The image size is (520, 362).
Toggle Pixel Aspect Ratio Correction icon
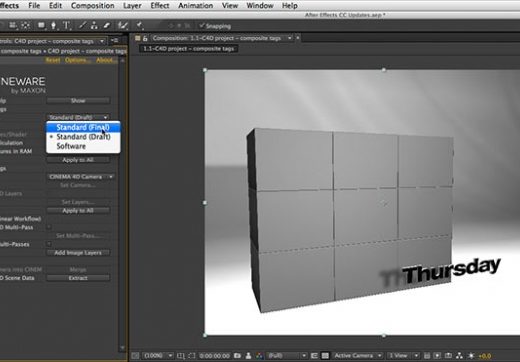coord(427,356)
